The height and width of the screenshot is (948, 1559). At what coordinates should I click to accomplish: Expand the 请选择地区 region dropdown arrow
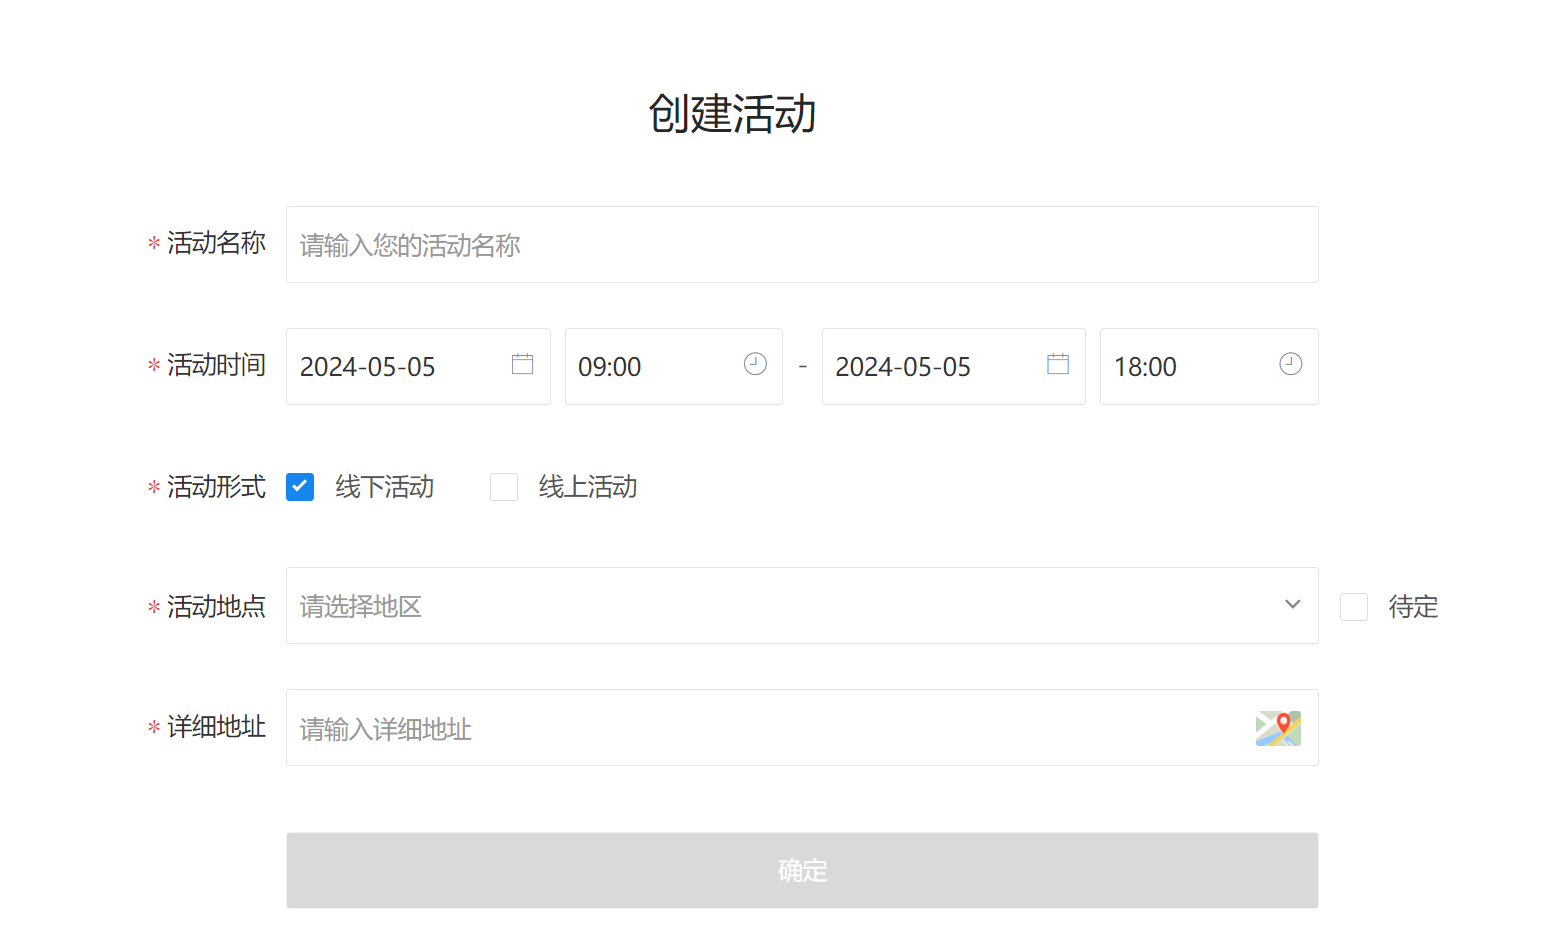click(1293, 604)
